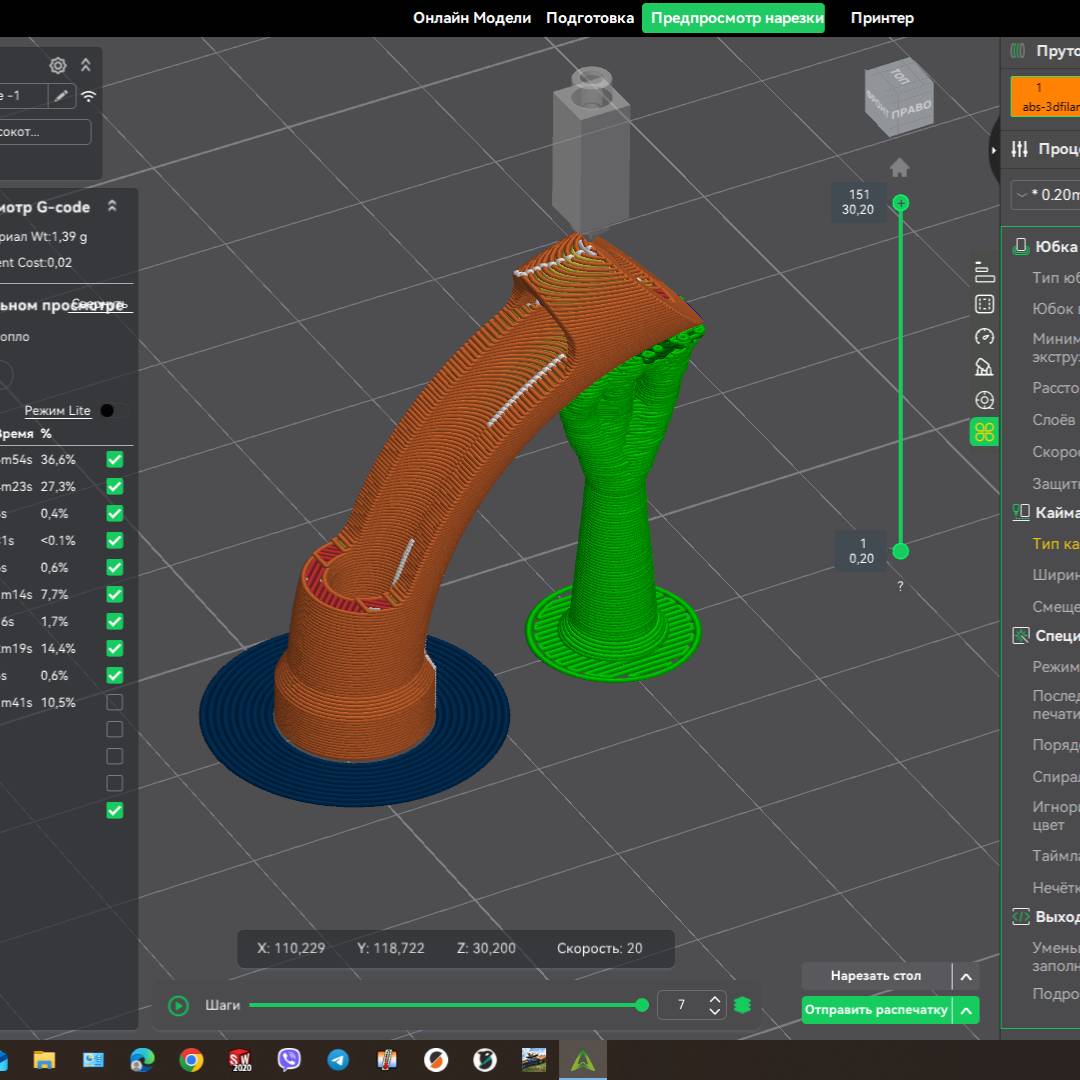The height and width of the screenshot is (1080, 1080).
Task: Click the Нарезать стол button
Action: tap(876, 976)
